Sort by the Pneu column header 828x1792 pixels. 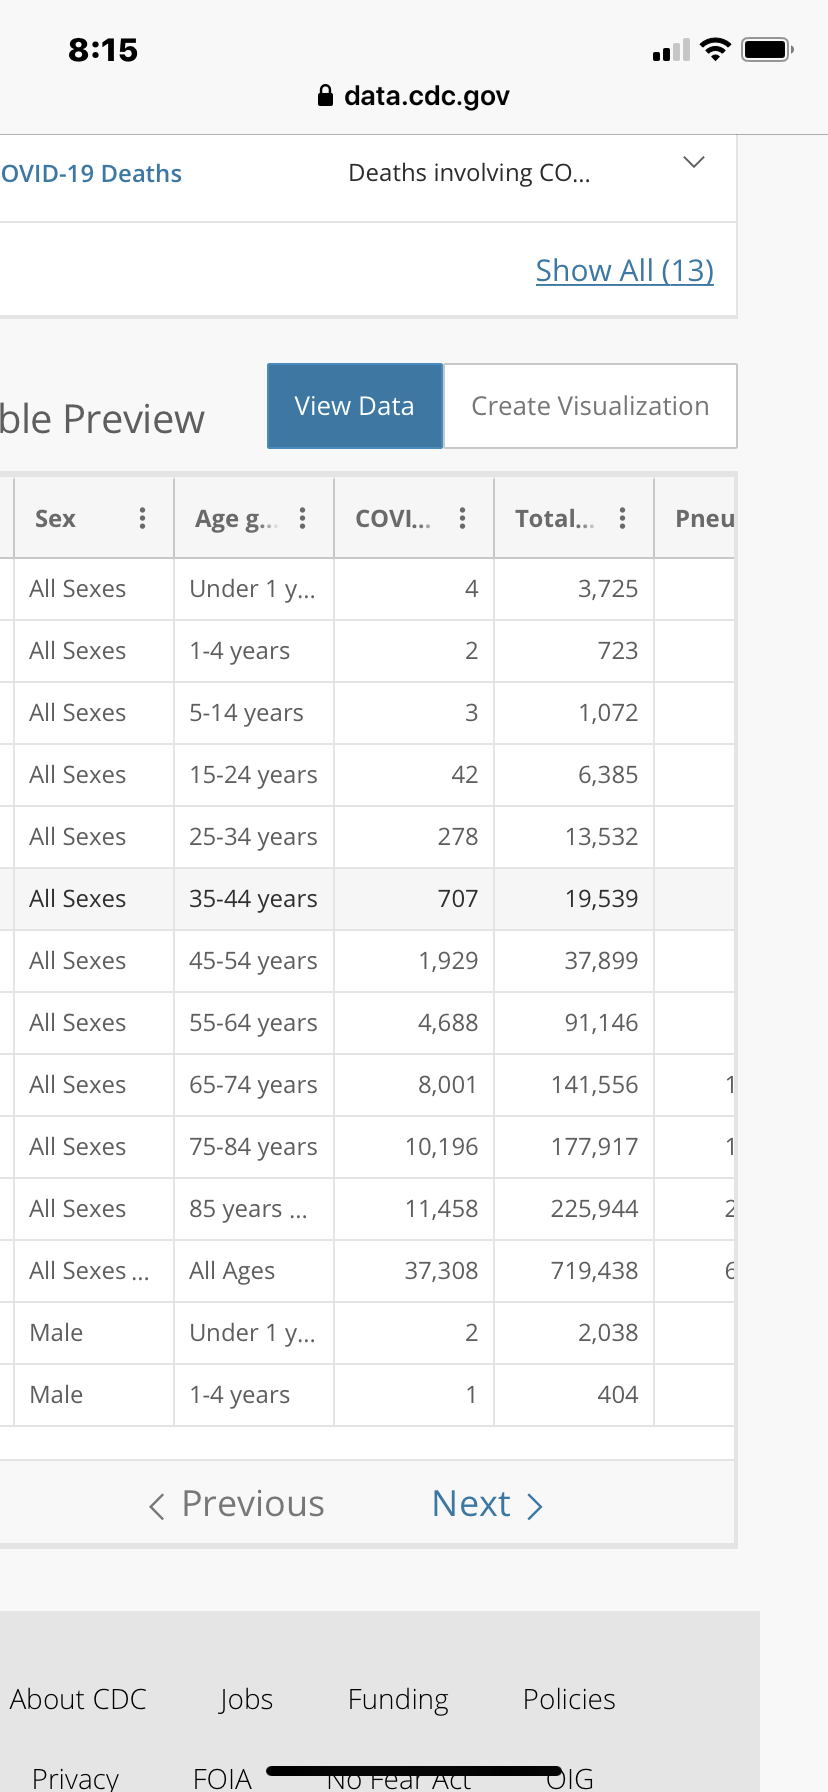[703, 518]
